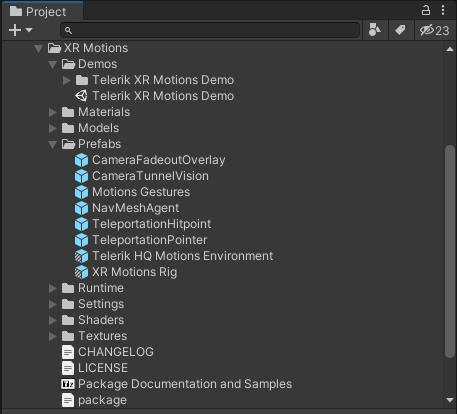Expand the Settings folder arrow
Image resolution: width=457 pixels, height=414 pixels.
[53, 304]
